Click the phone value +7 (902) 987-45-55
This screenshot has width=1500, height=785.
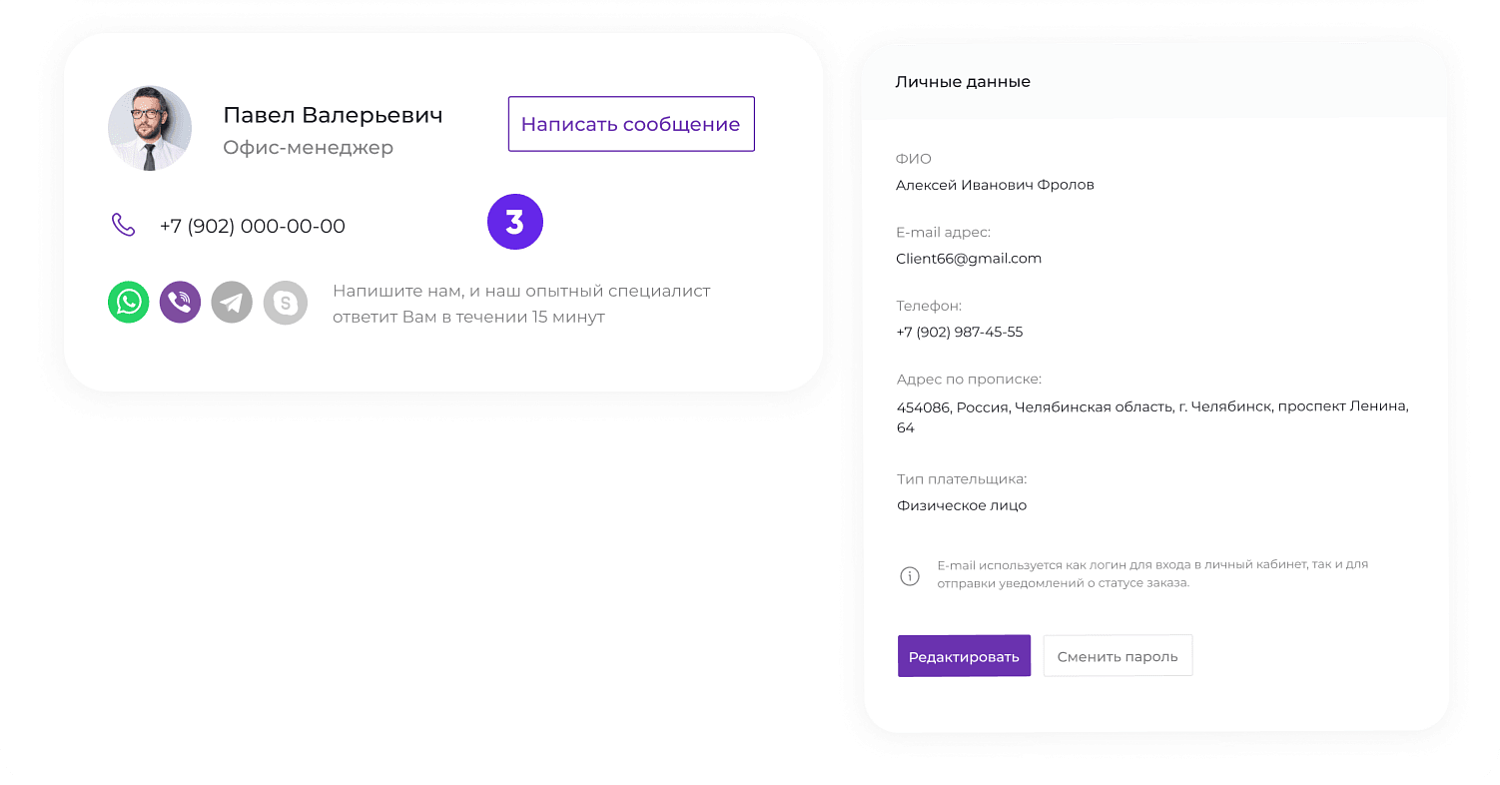[959, 332]
